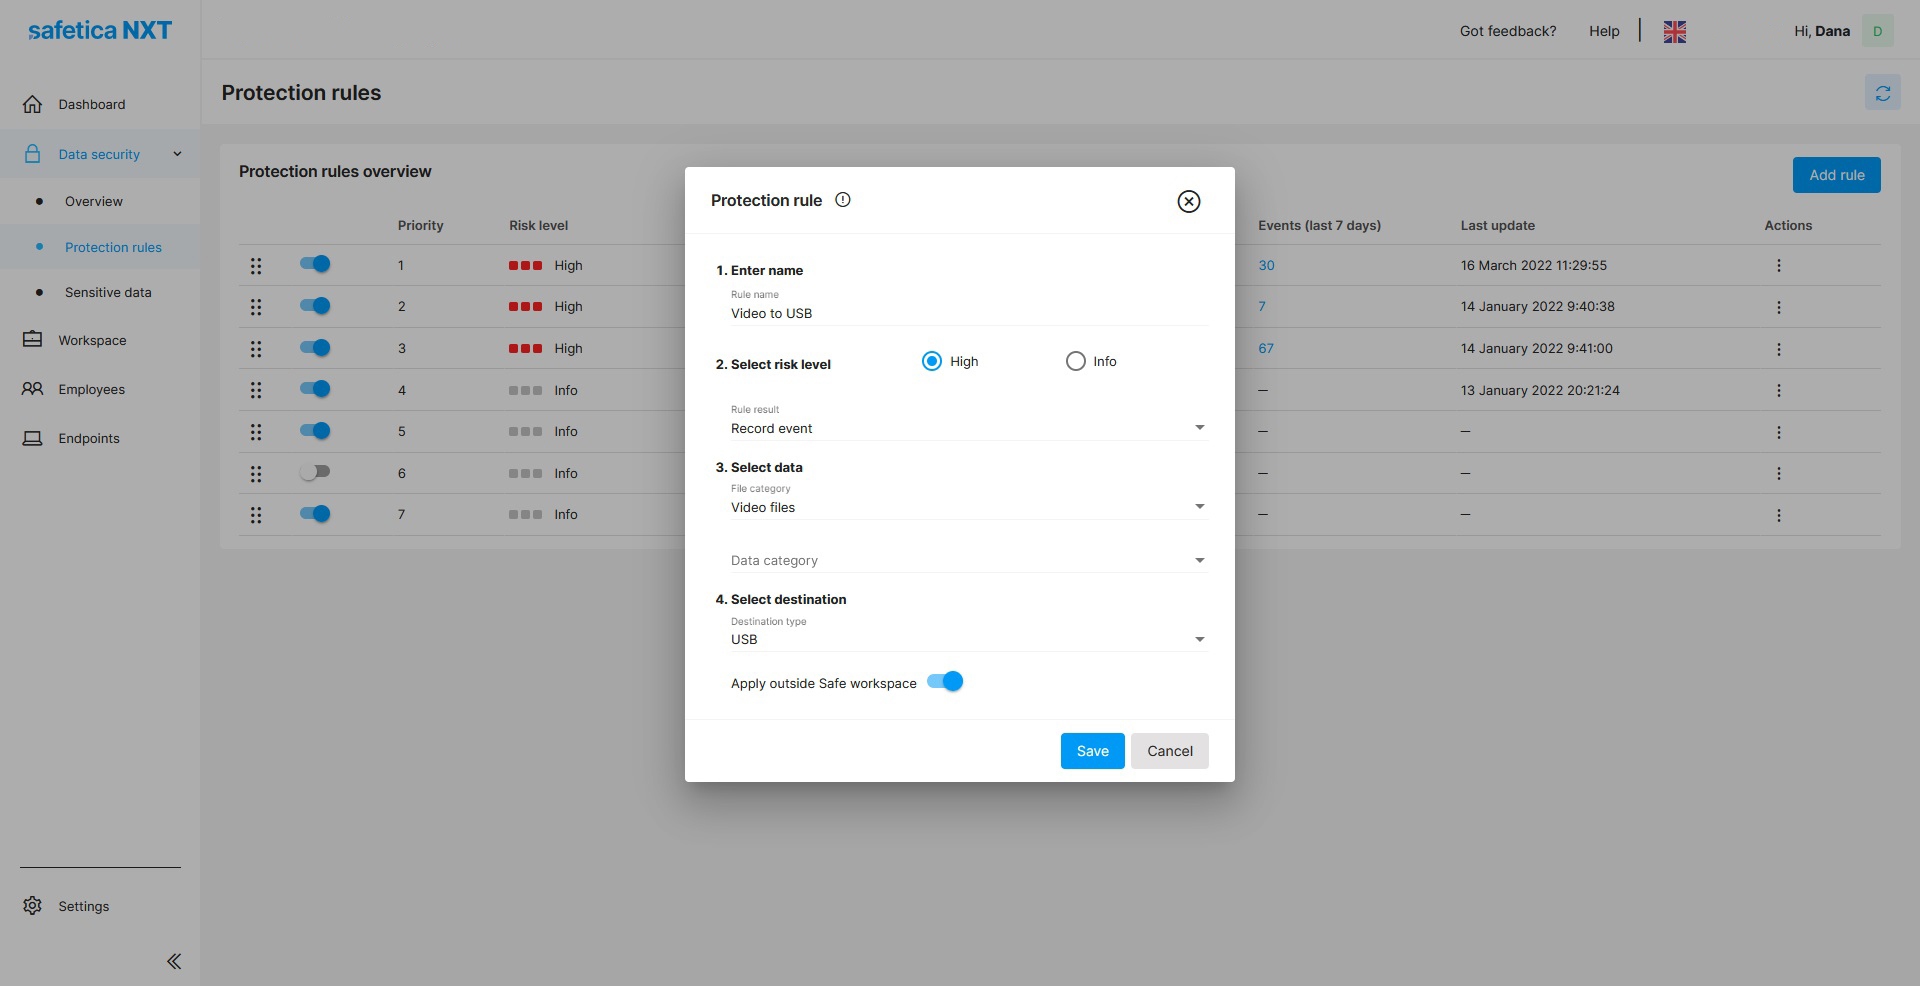This screenshot has width=1920, height=986.
Task: Click the safetica NXT logo
Action: [x=100, y=30]
